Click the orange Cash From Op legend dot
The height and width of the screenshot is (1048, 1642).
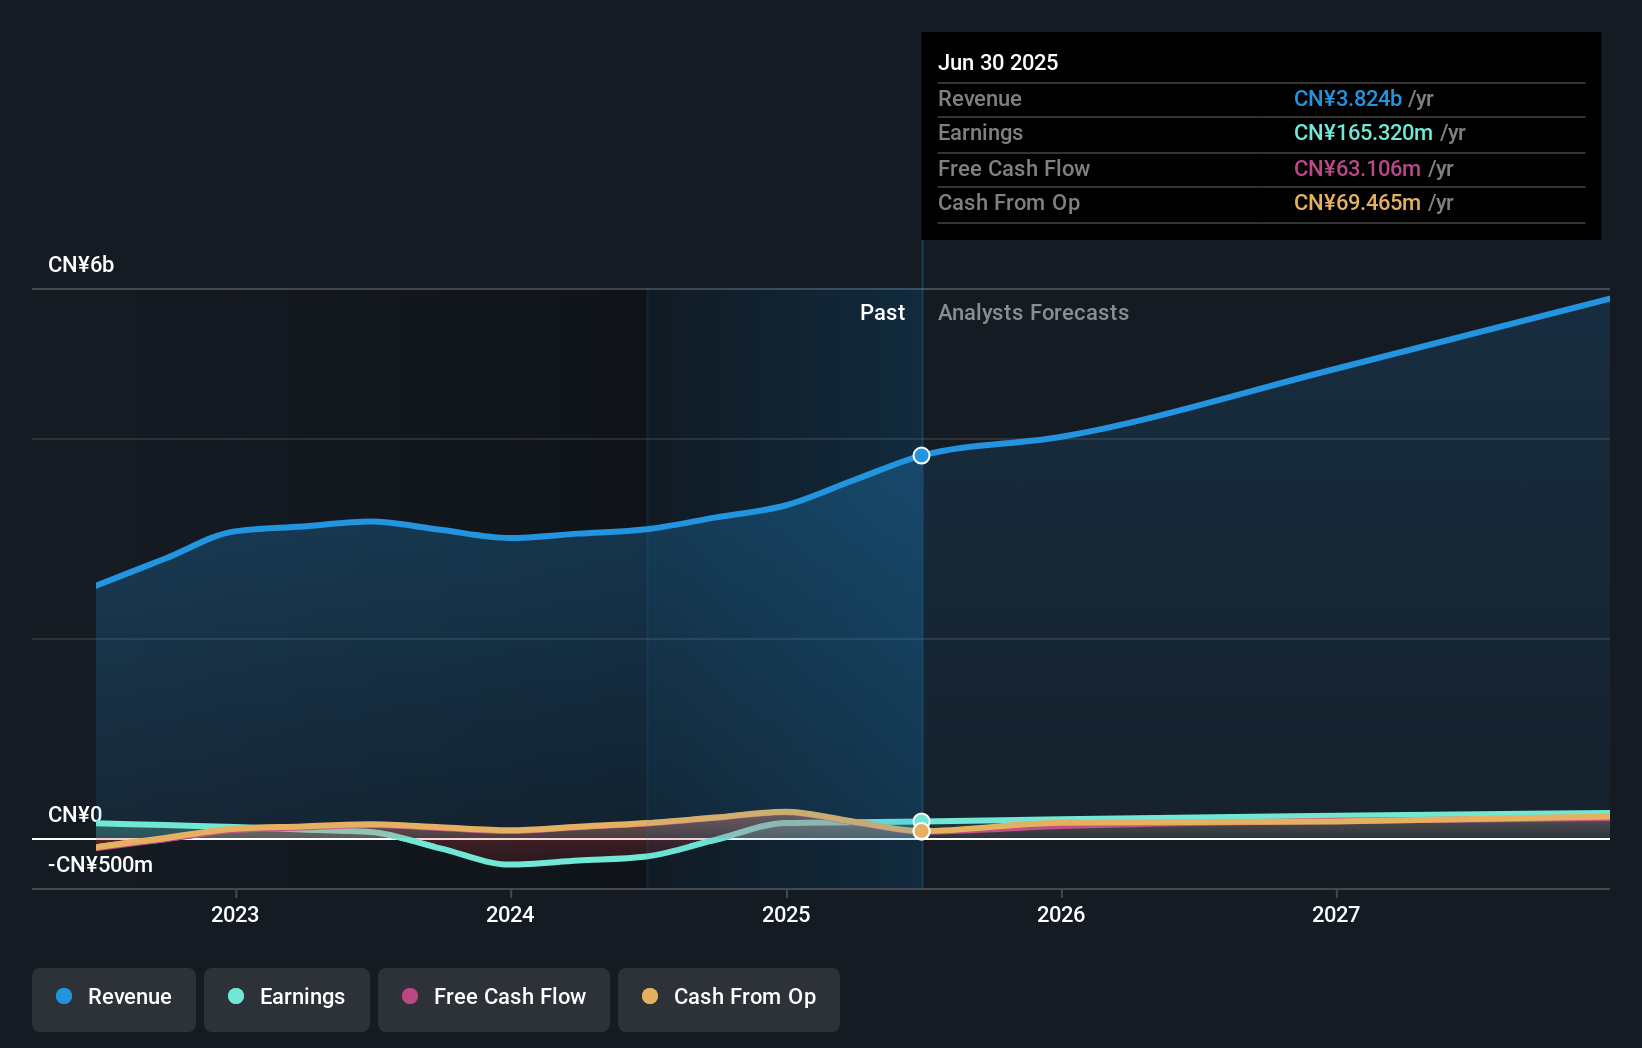tap(651, 997)
